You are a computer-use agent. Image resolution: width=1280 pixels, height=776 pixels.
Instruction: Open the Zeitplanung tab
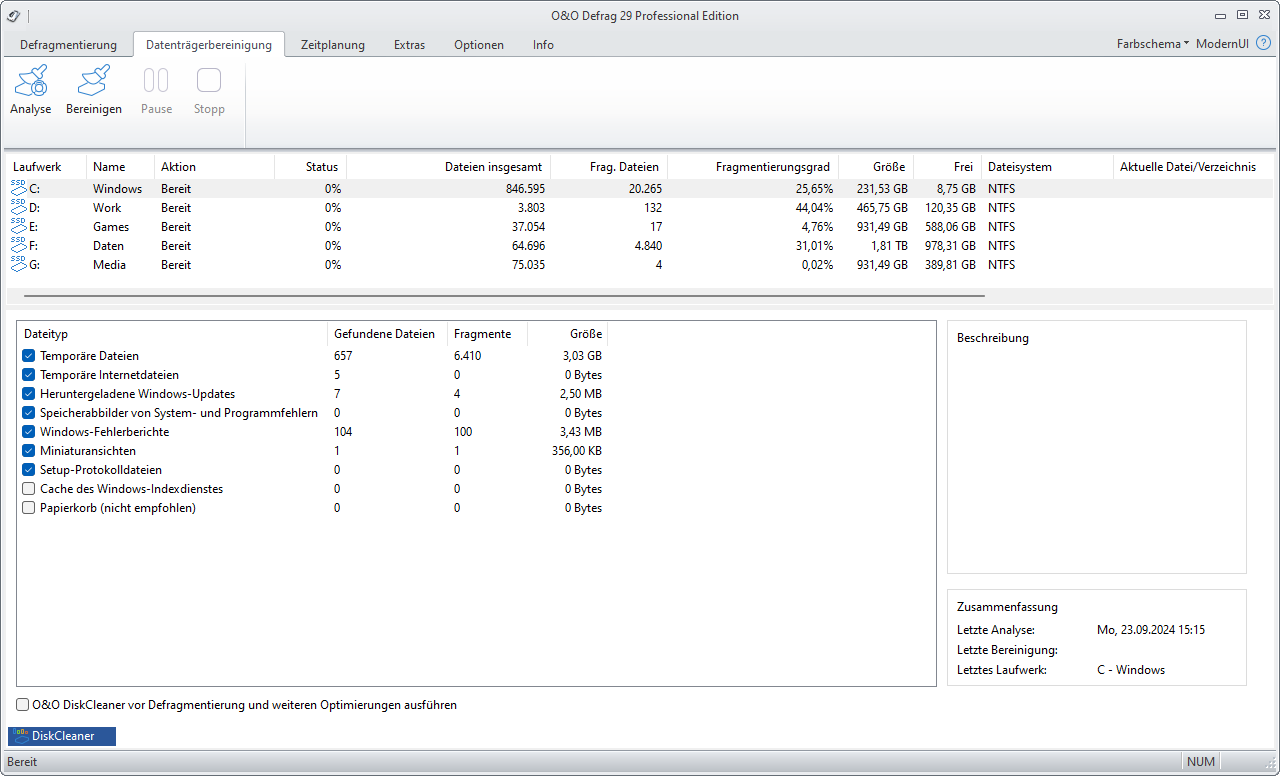333,45
